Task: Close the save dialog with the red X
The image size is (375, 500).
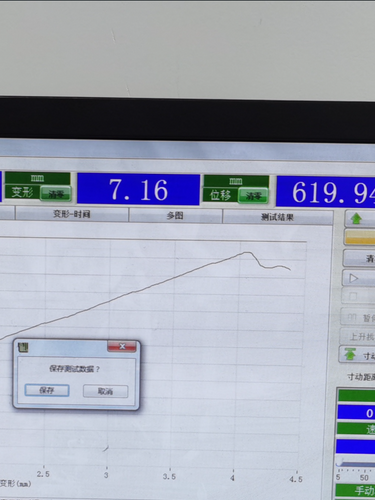Action: pyautogui.click(x=122, y=346)
